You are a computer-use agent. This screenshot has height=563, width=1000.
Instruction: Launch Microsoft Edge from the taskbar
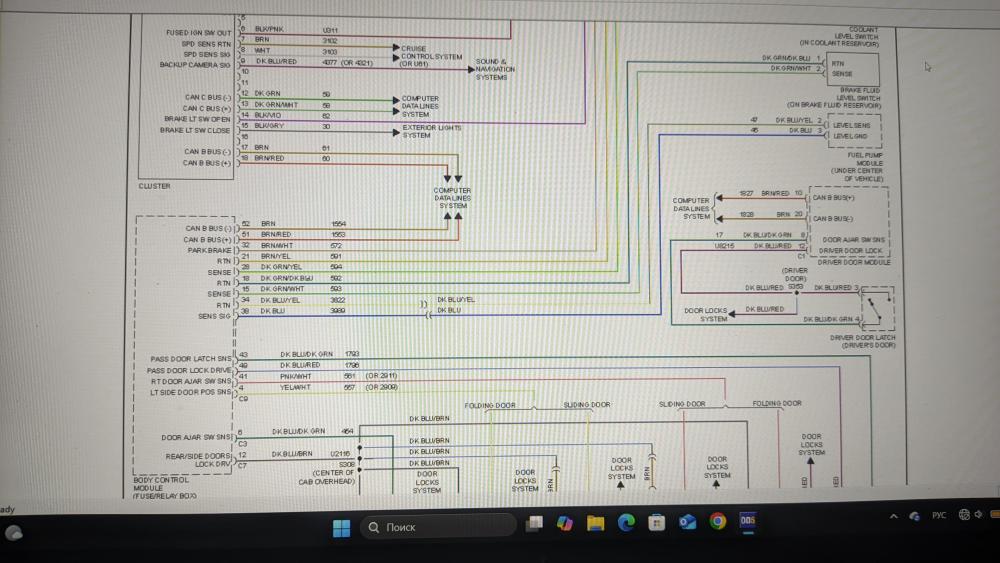click(x=626, y=523)
